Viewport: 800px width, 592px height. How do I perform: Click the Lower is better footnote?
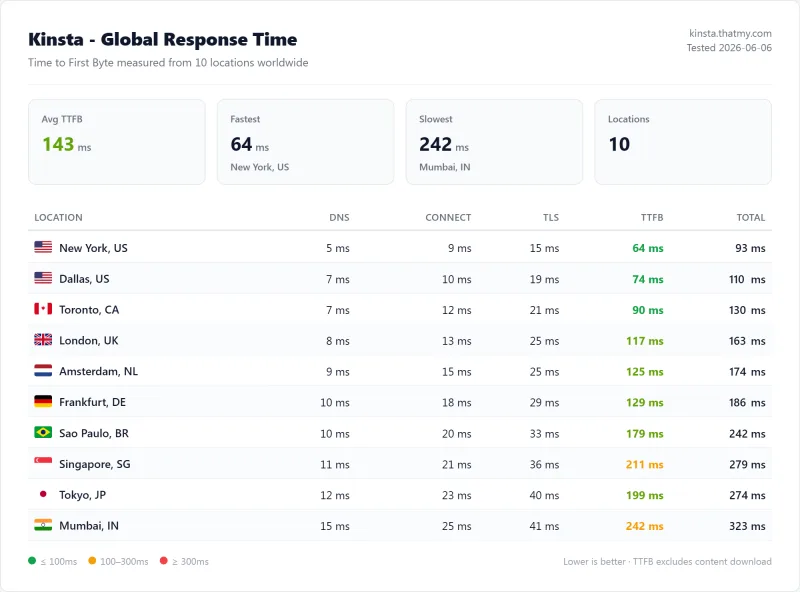pyautogui.click(x=667, y=561)
